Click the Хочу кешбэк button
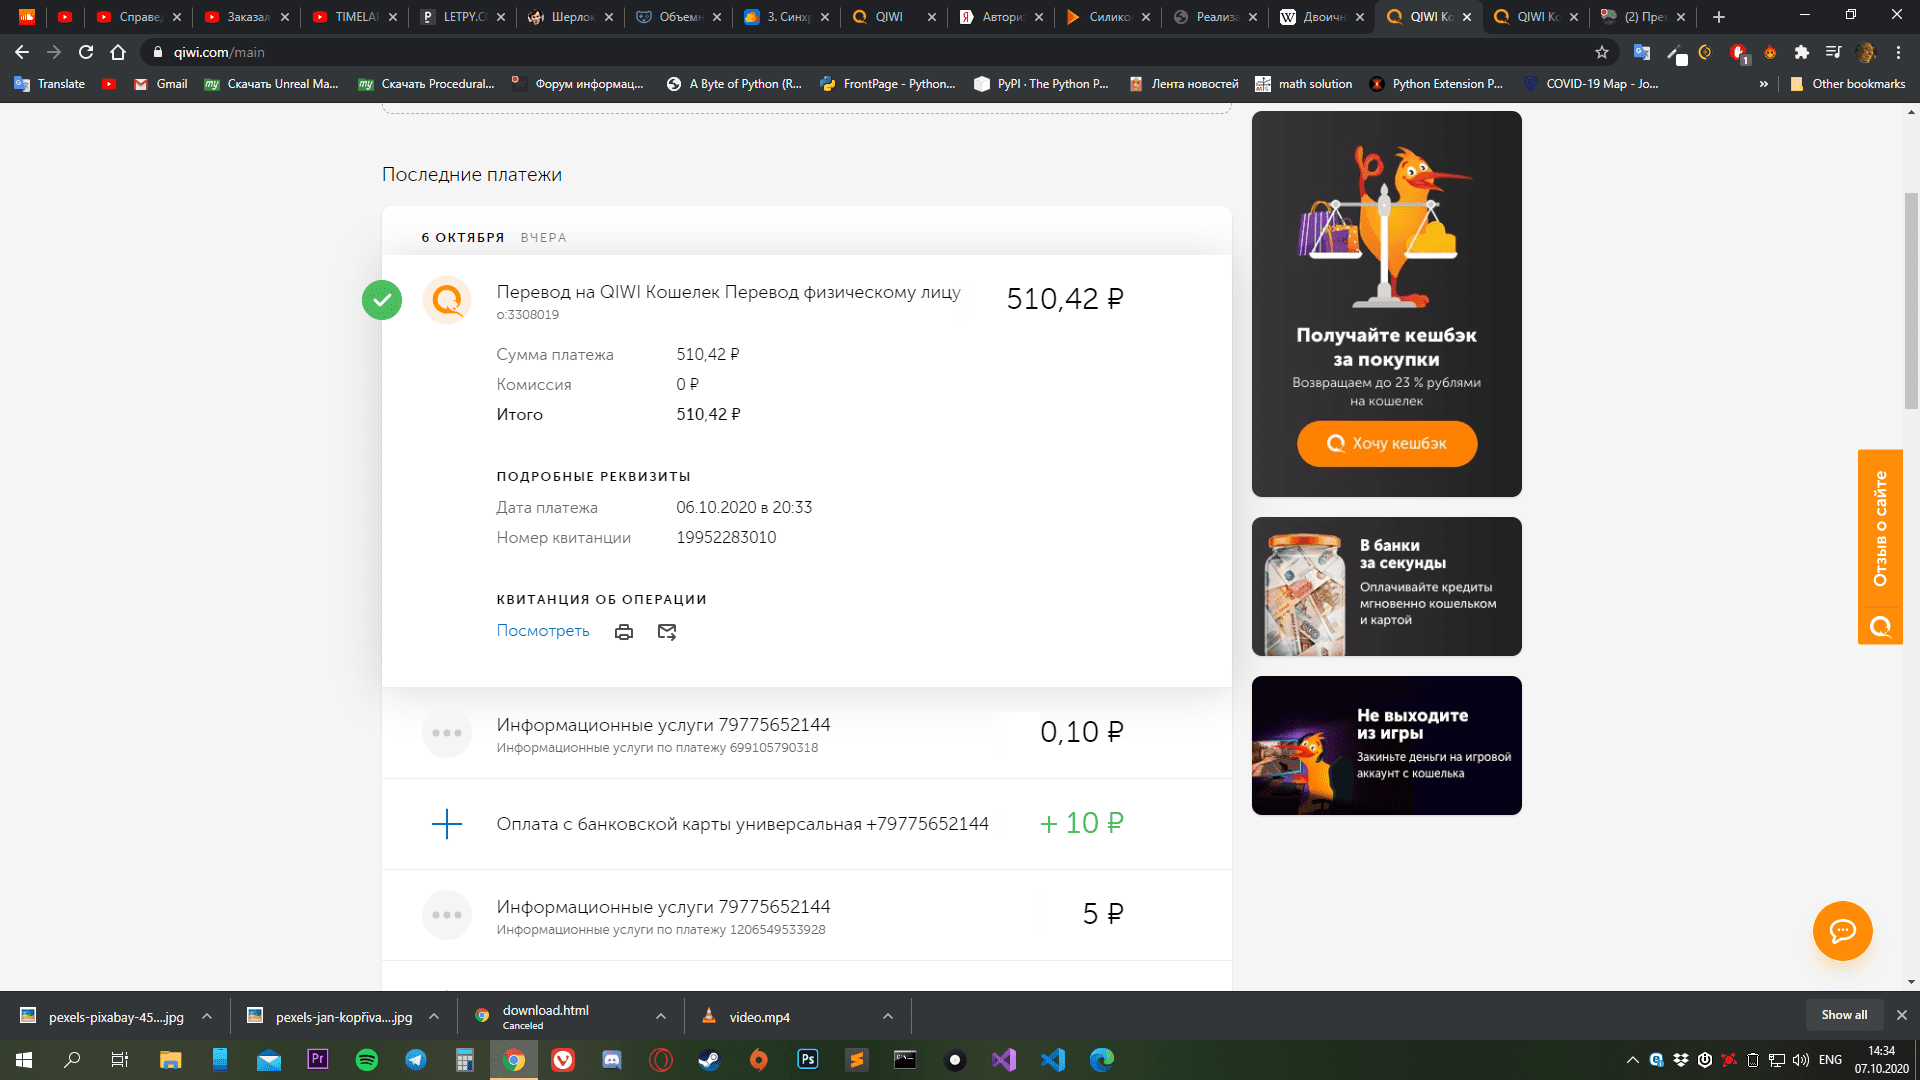Viewport: 1920px width, 1080px height. pyautogui.click(x=1386, y=443)
